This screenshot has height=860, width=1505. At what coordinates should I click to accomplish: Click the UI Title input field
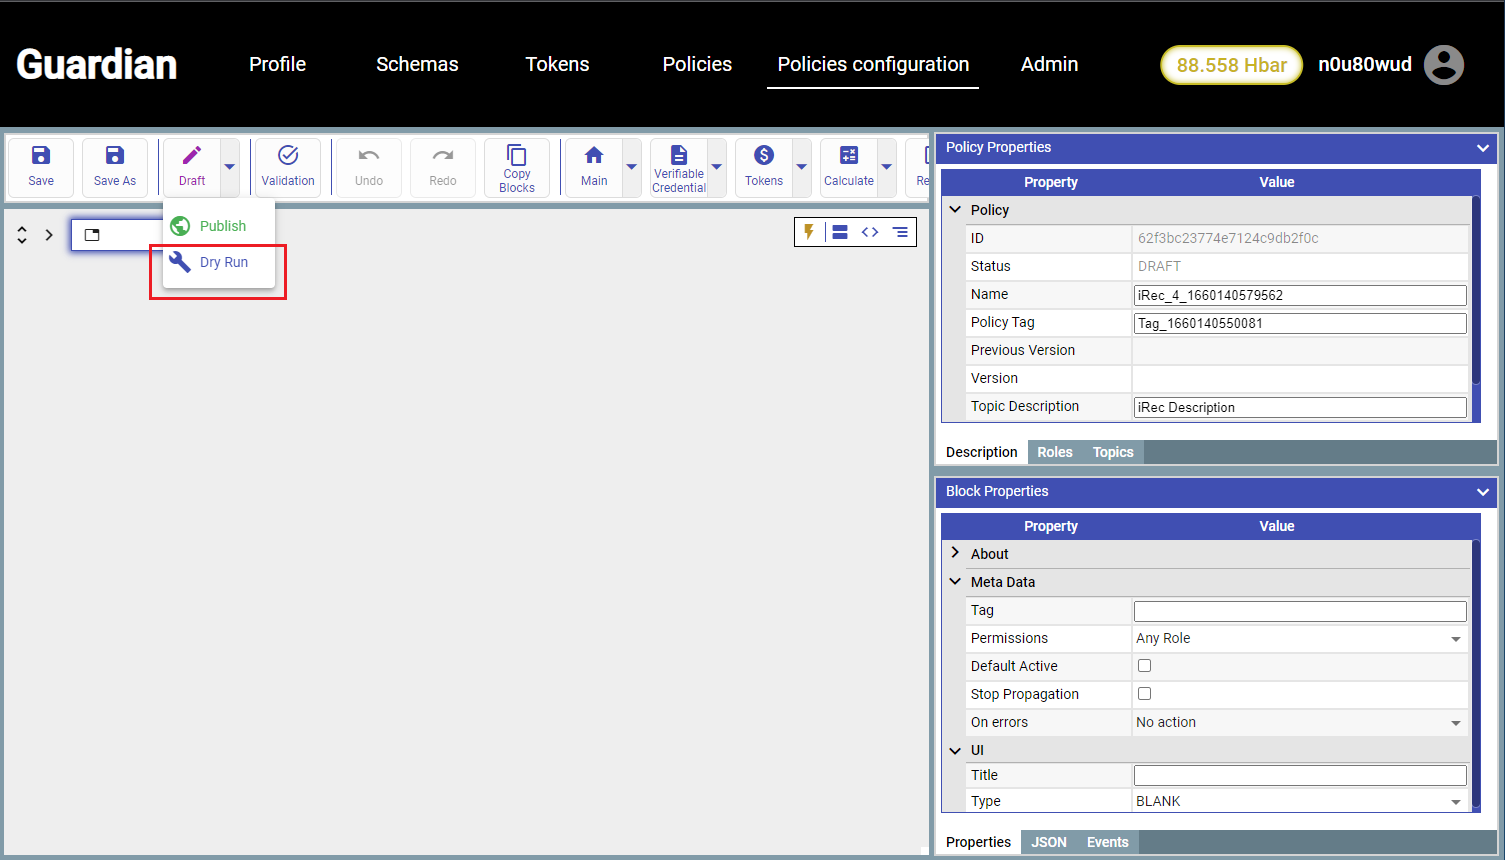pyautogui.click(x=1300, y=775)
